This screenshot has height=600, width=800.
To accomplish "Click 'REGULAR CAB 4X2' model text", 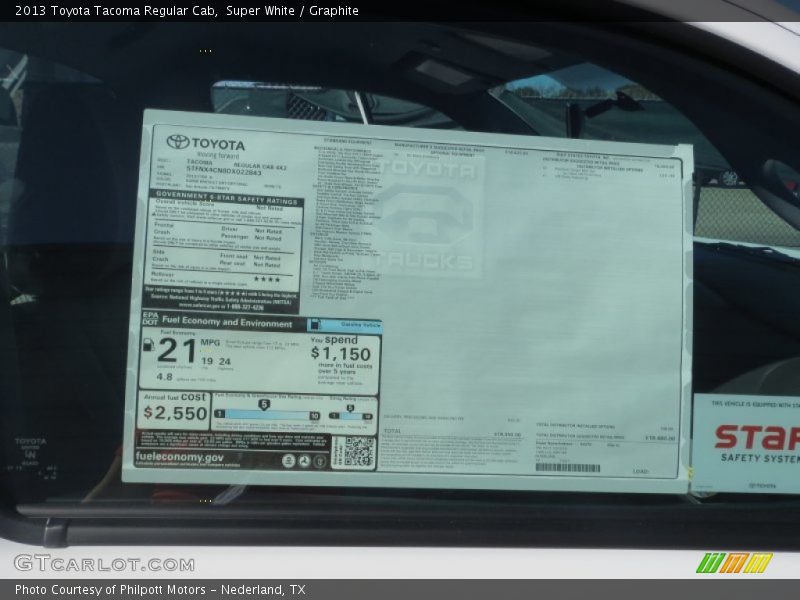I will 260,166.
